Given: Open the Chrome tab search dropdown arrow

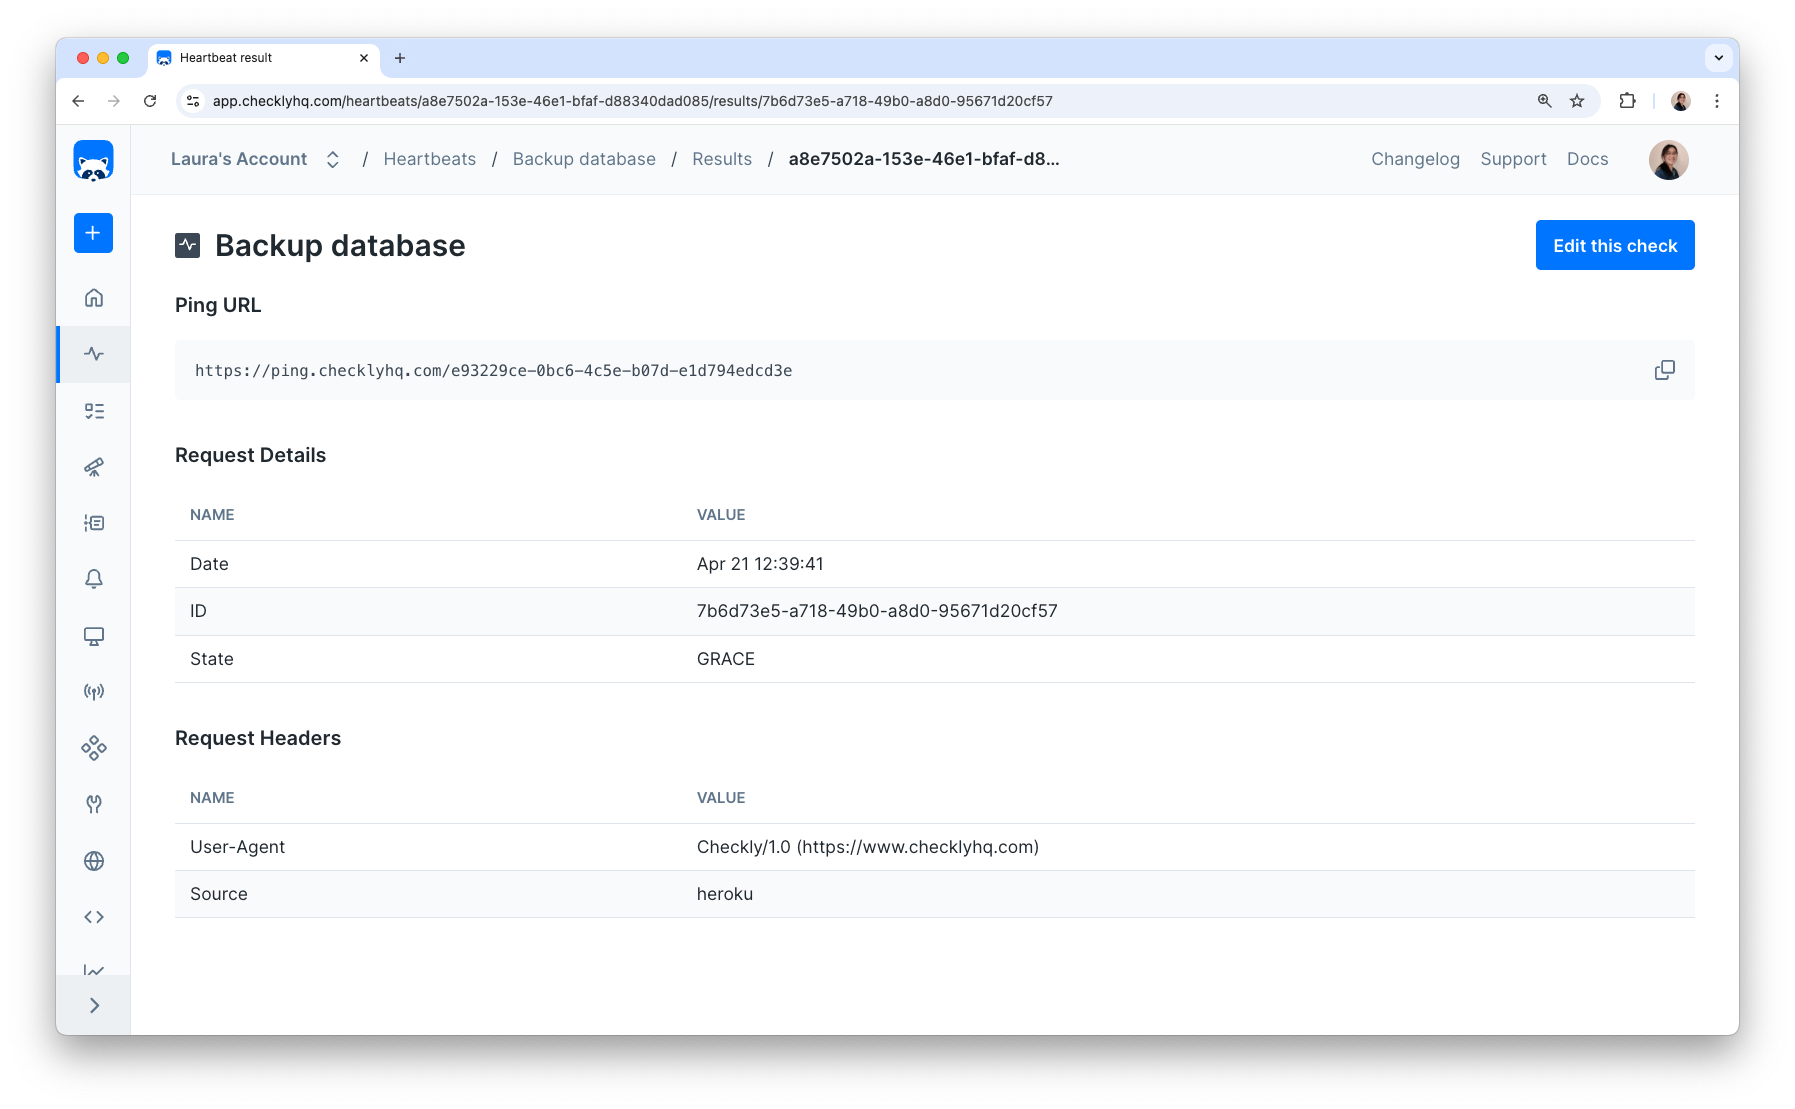Looking at the screenshot, I should (1718, 58).
